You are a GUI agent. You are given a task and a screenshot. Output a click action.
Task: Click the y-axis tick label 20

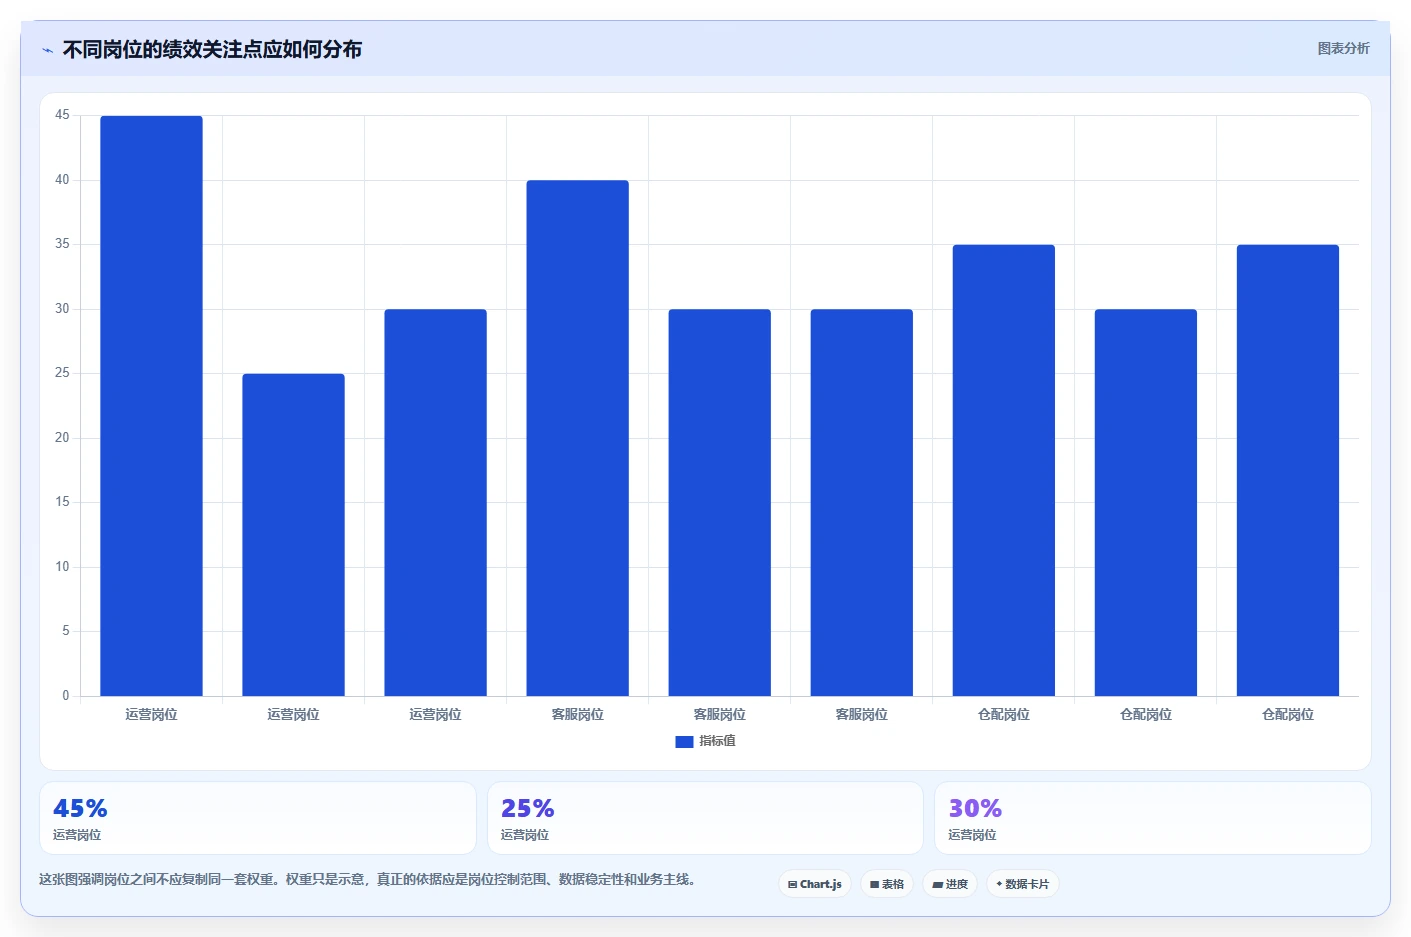[x=62, y=438]
